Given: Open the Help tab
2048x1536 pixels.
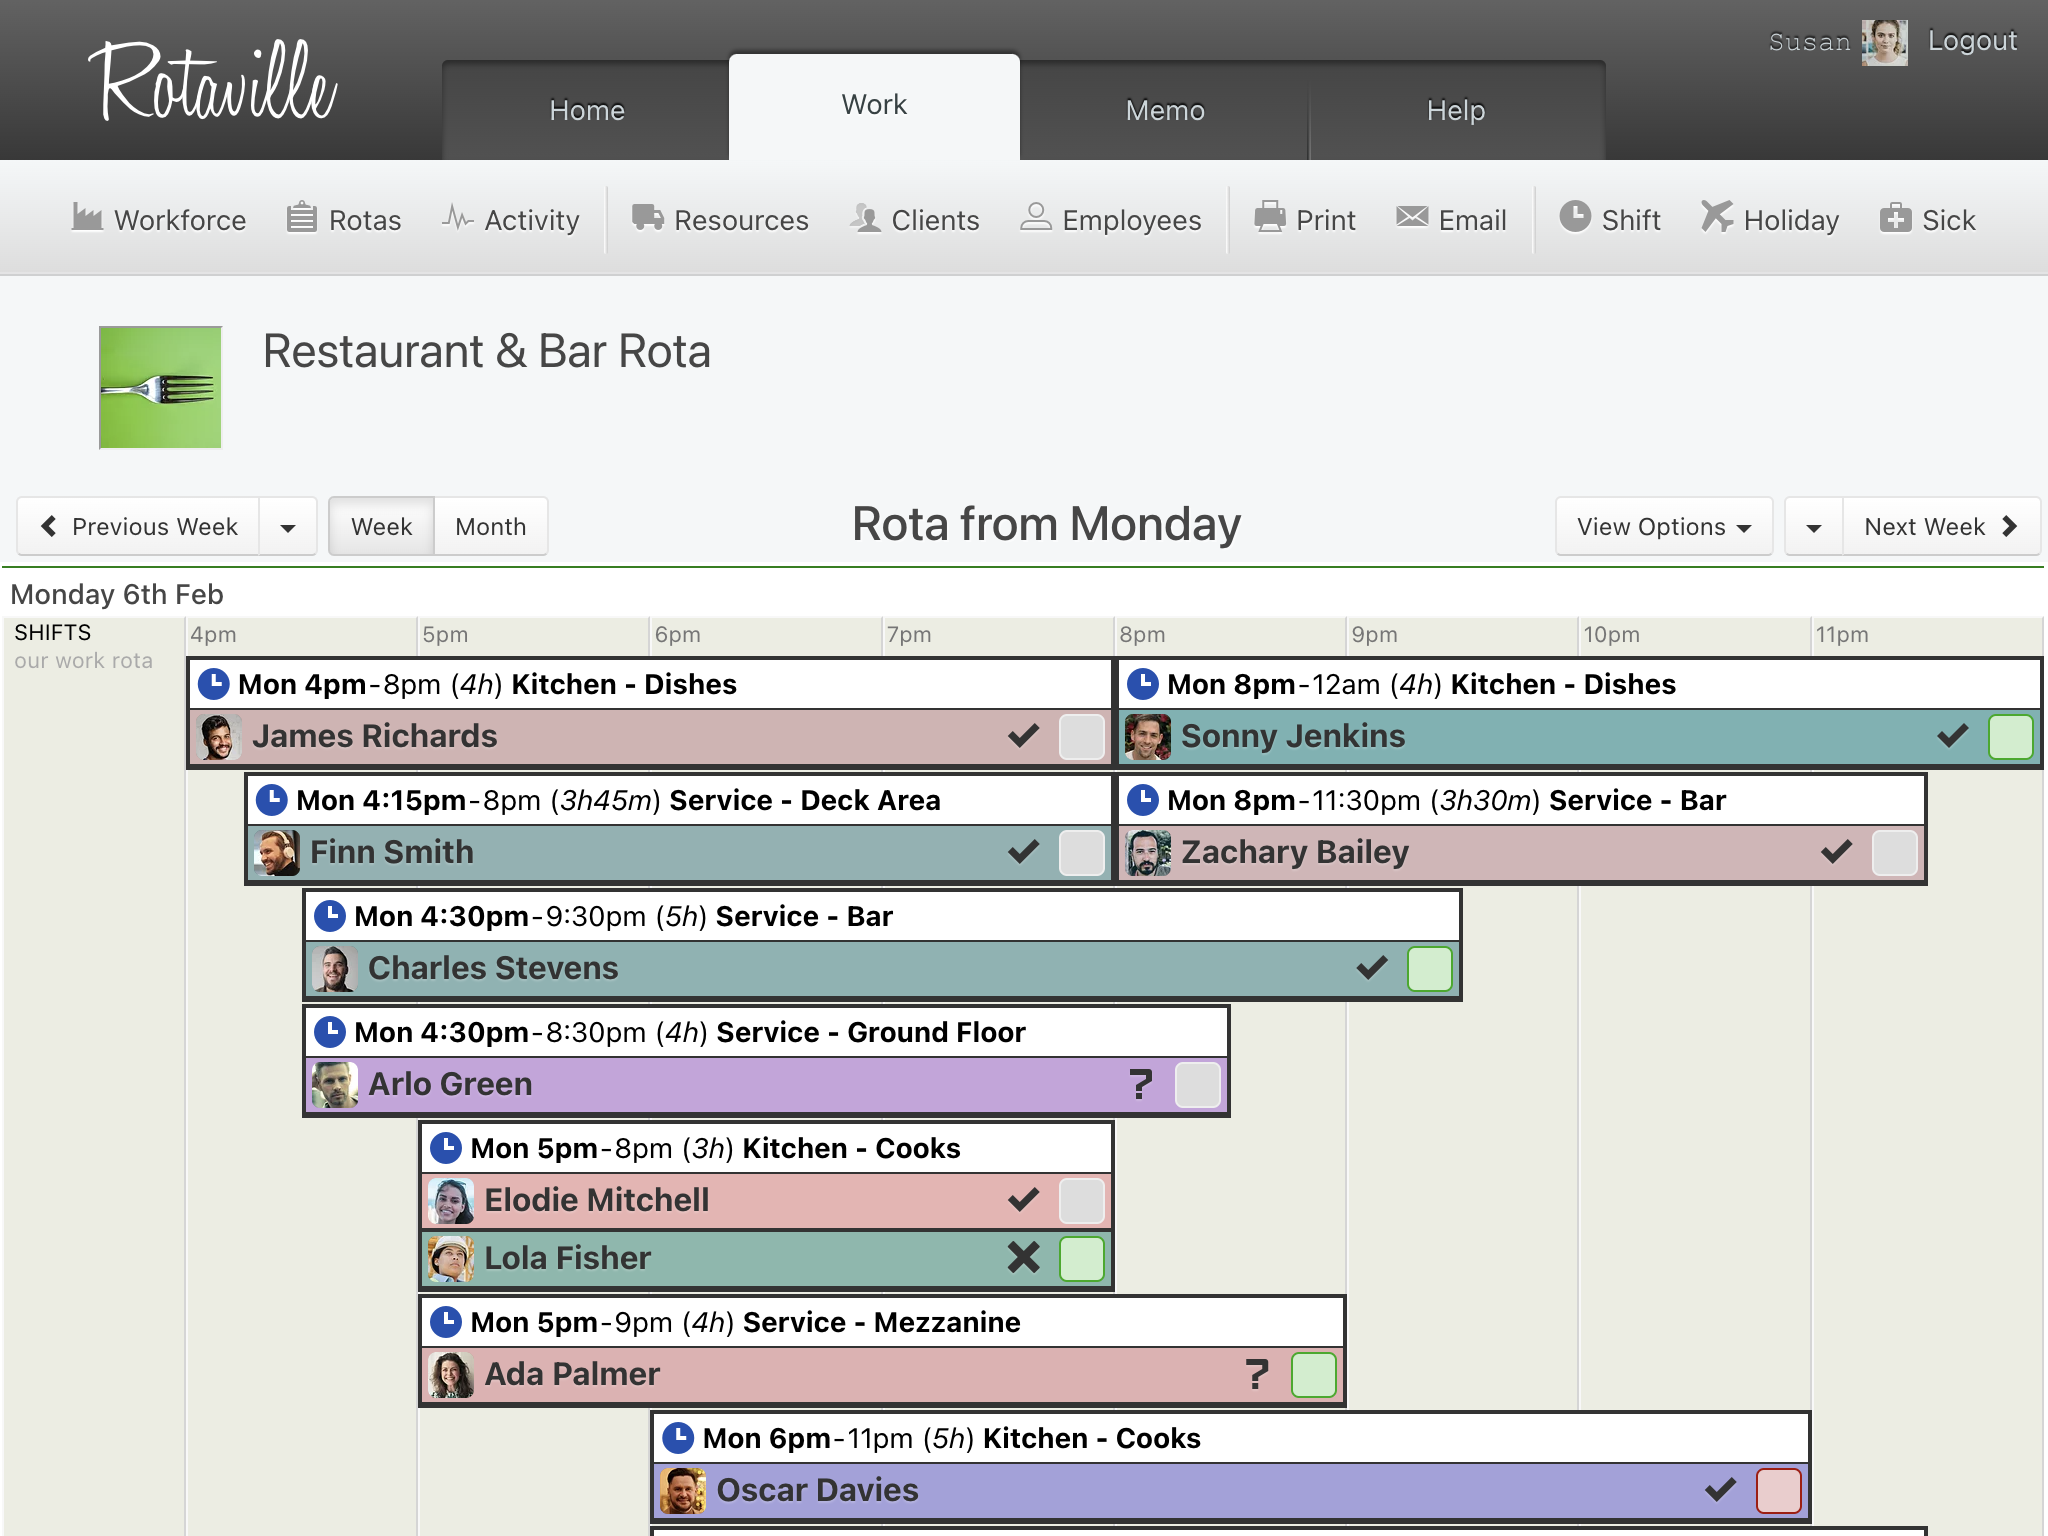Looking at the screenshot, I should click(1456, 110).
